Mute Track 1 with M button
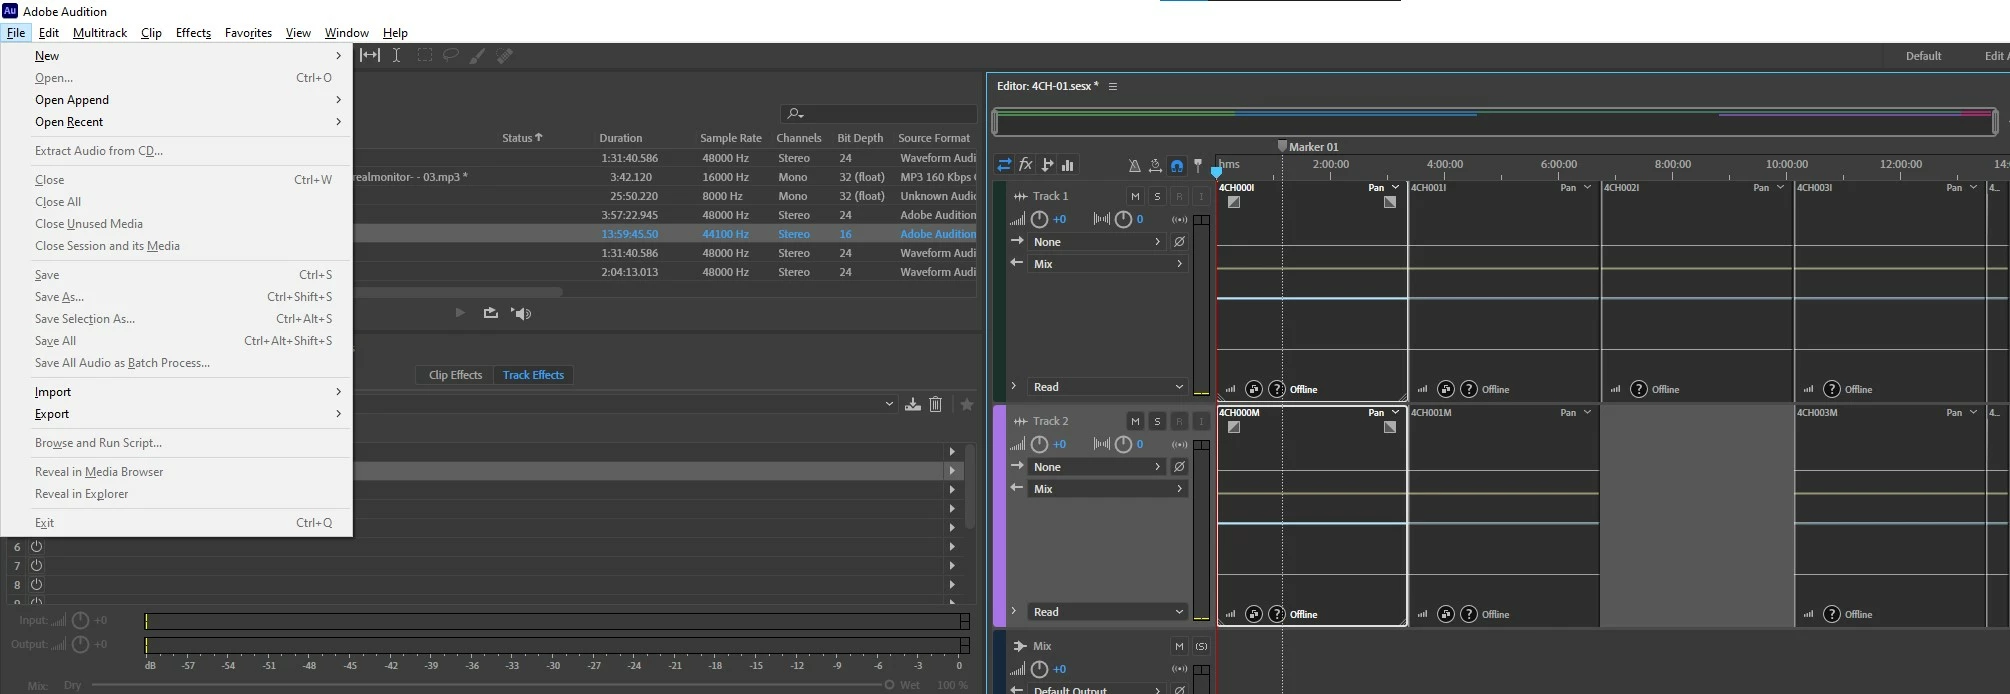Viewport: 2010px width, 694px height. point(1135,196)
